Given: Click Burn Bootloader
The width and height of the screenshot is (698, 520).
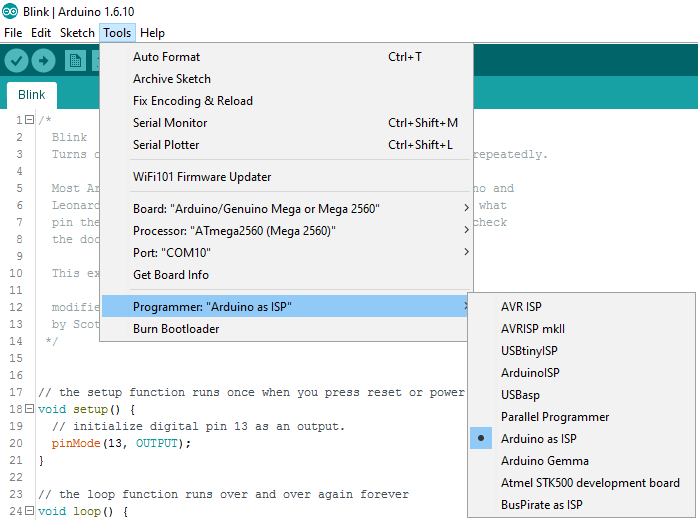Looking at the screenshot, I should coord(176,329).
